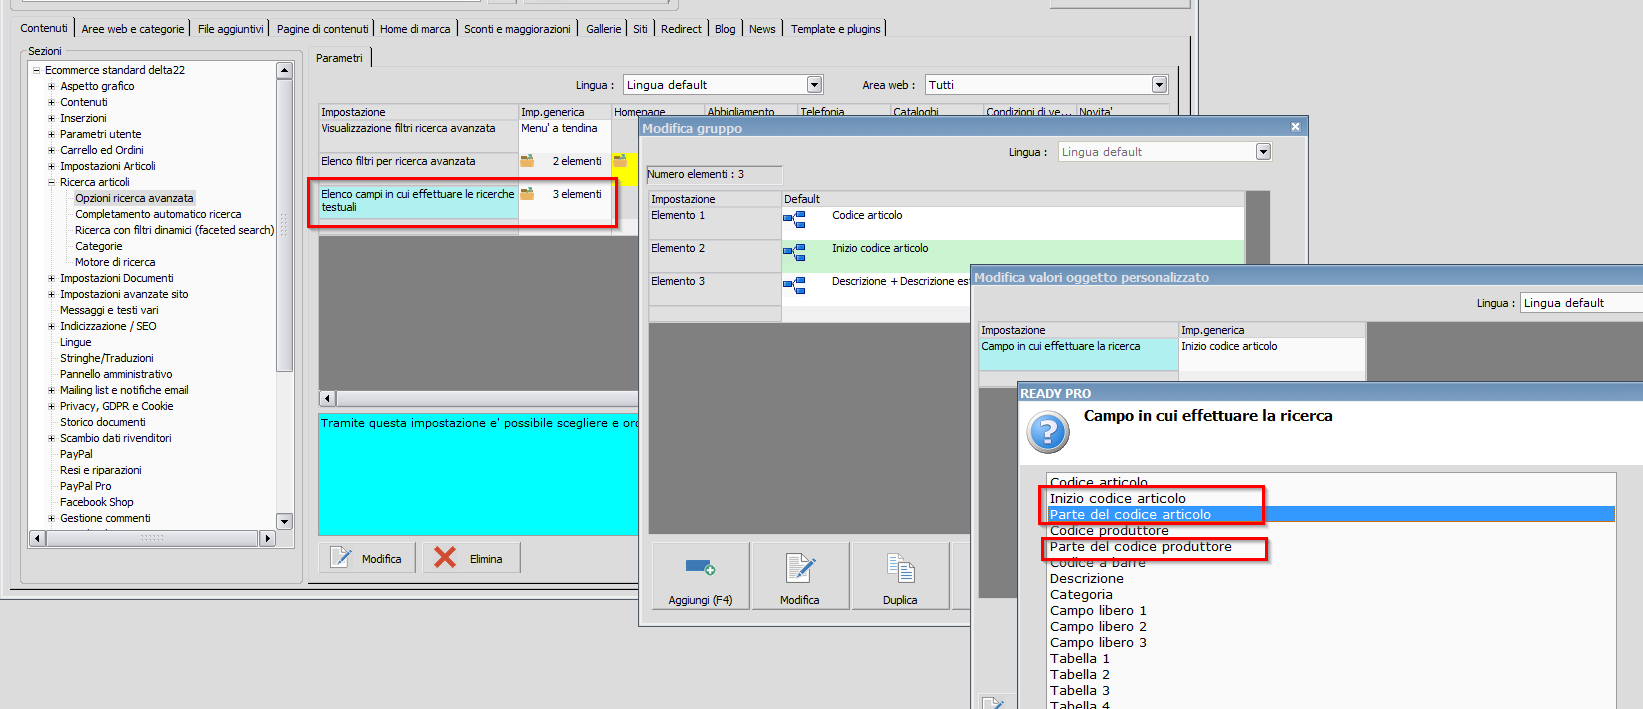This screenshot has width=1643, height=709.
Task: Open the Template e plugins tab
Action: pyautogui.click(x=836, y=29)
